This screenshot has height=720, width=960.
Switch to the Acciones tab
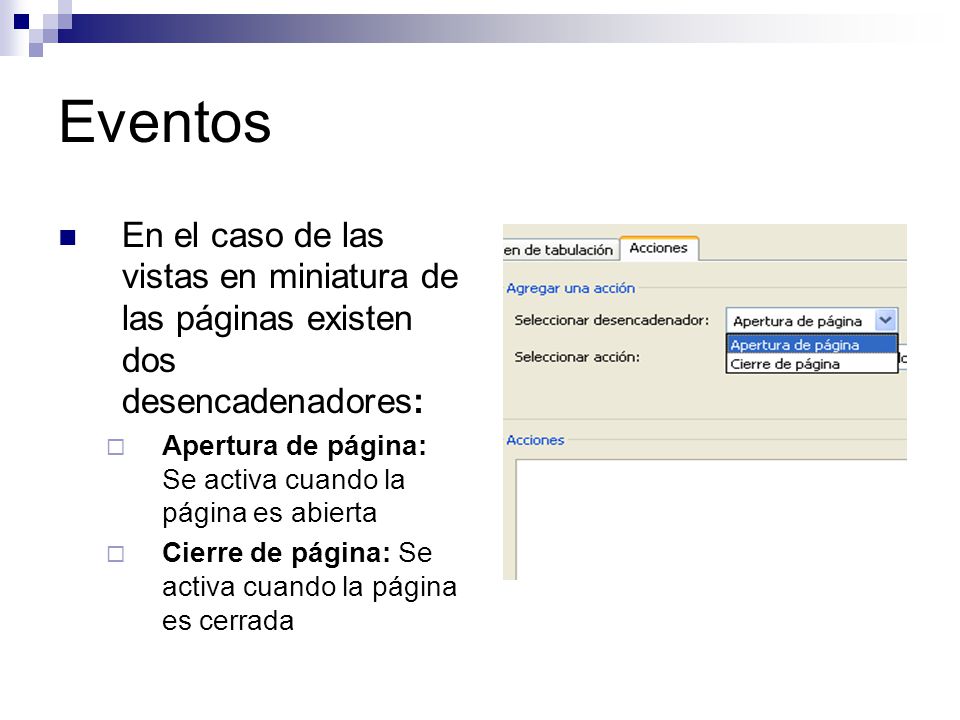point(659,249)
